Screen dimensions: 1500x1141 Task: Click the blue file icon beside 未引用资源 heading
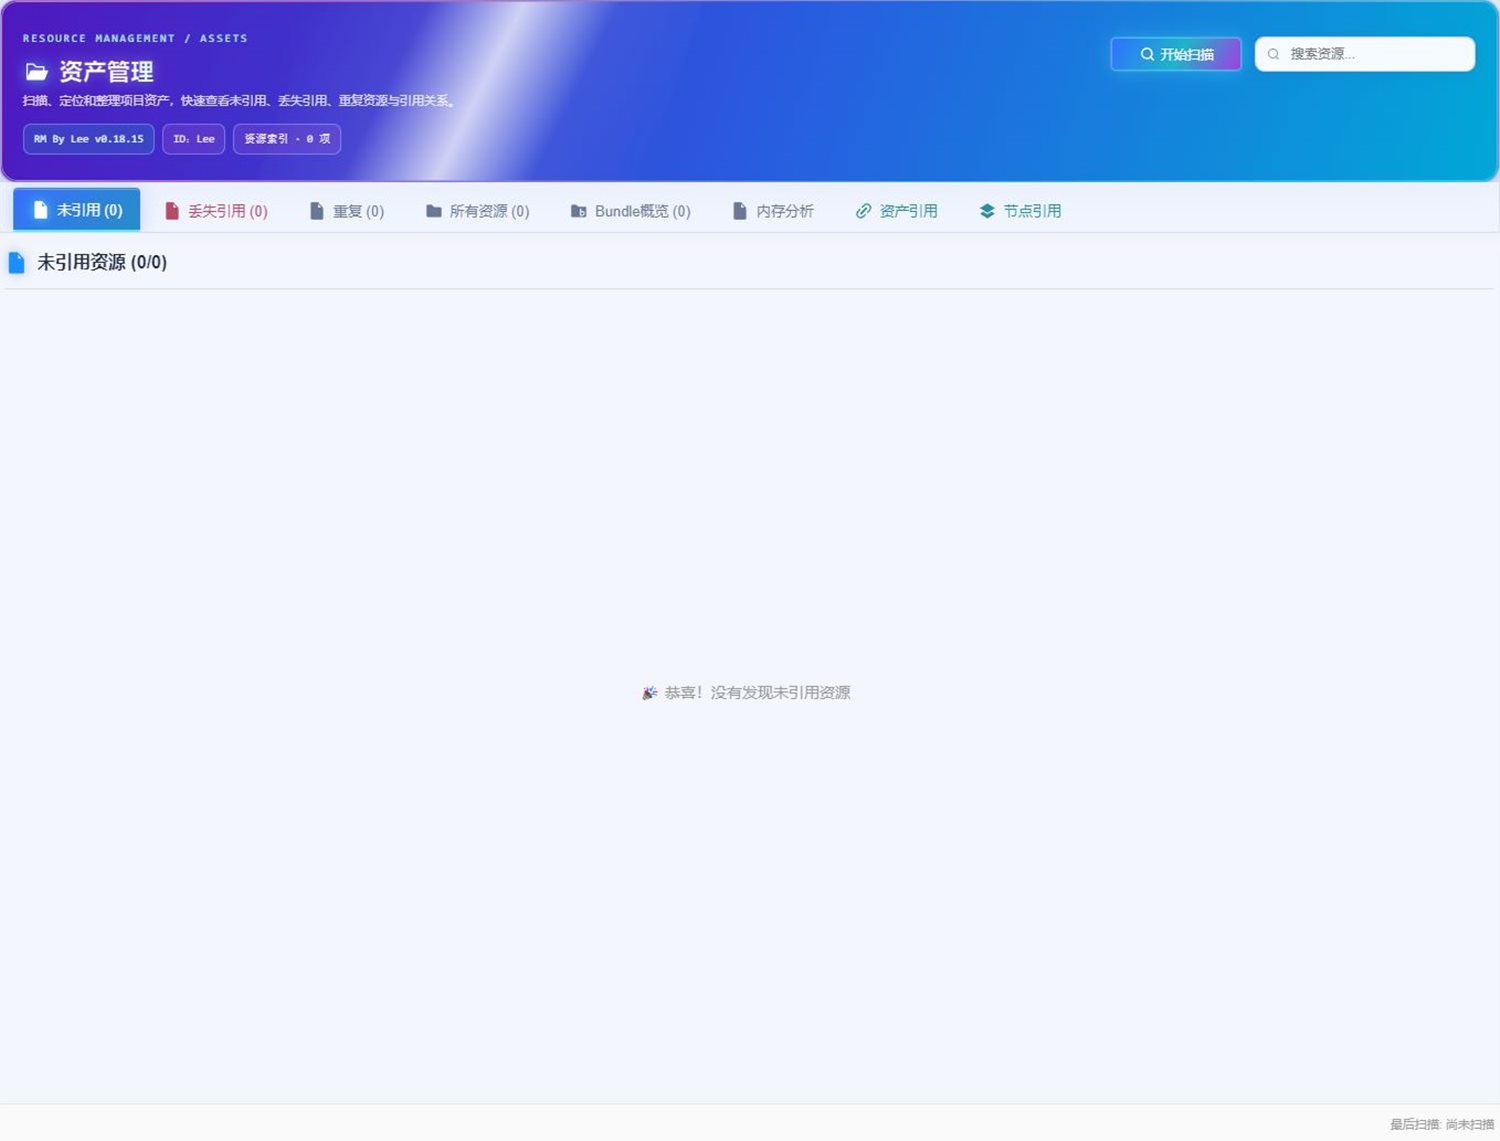(16, 263)
